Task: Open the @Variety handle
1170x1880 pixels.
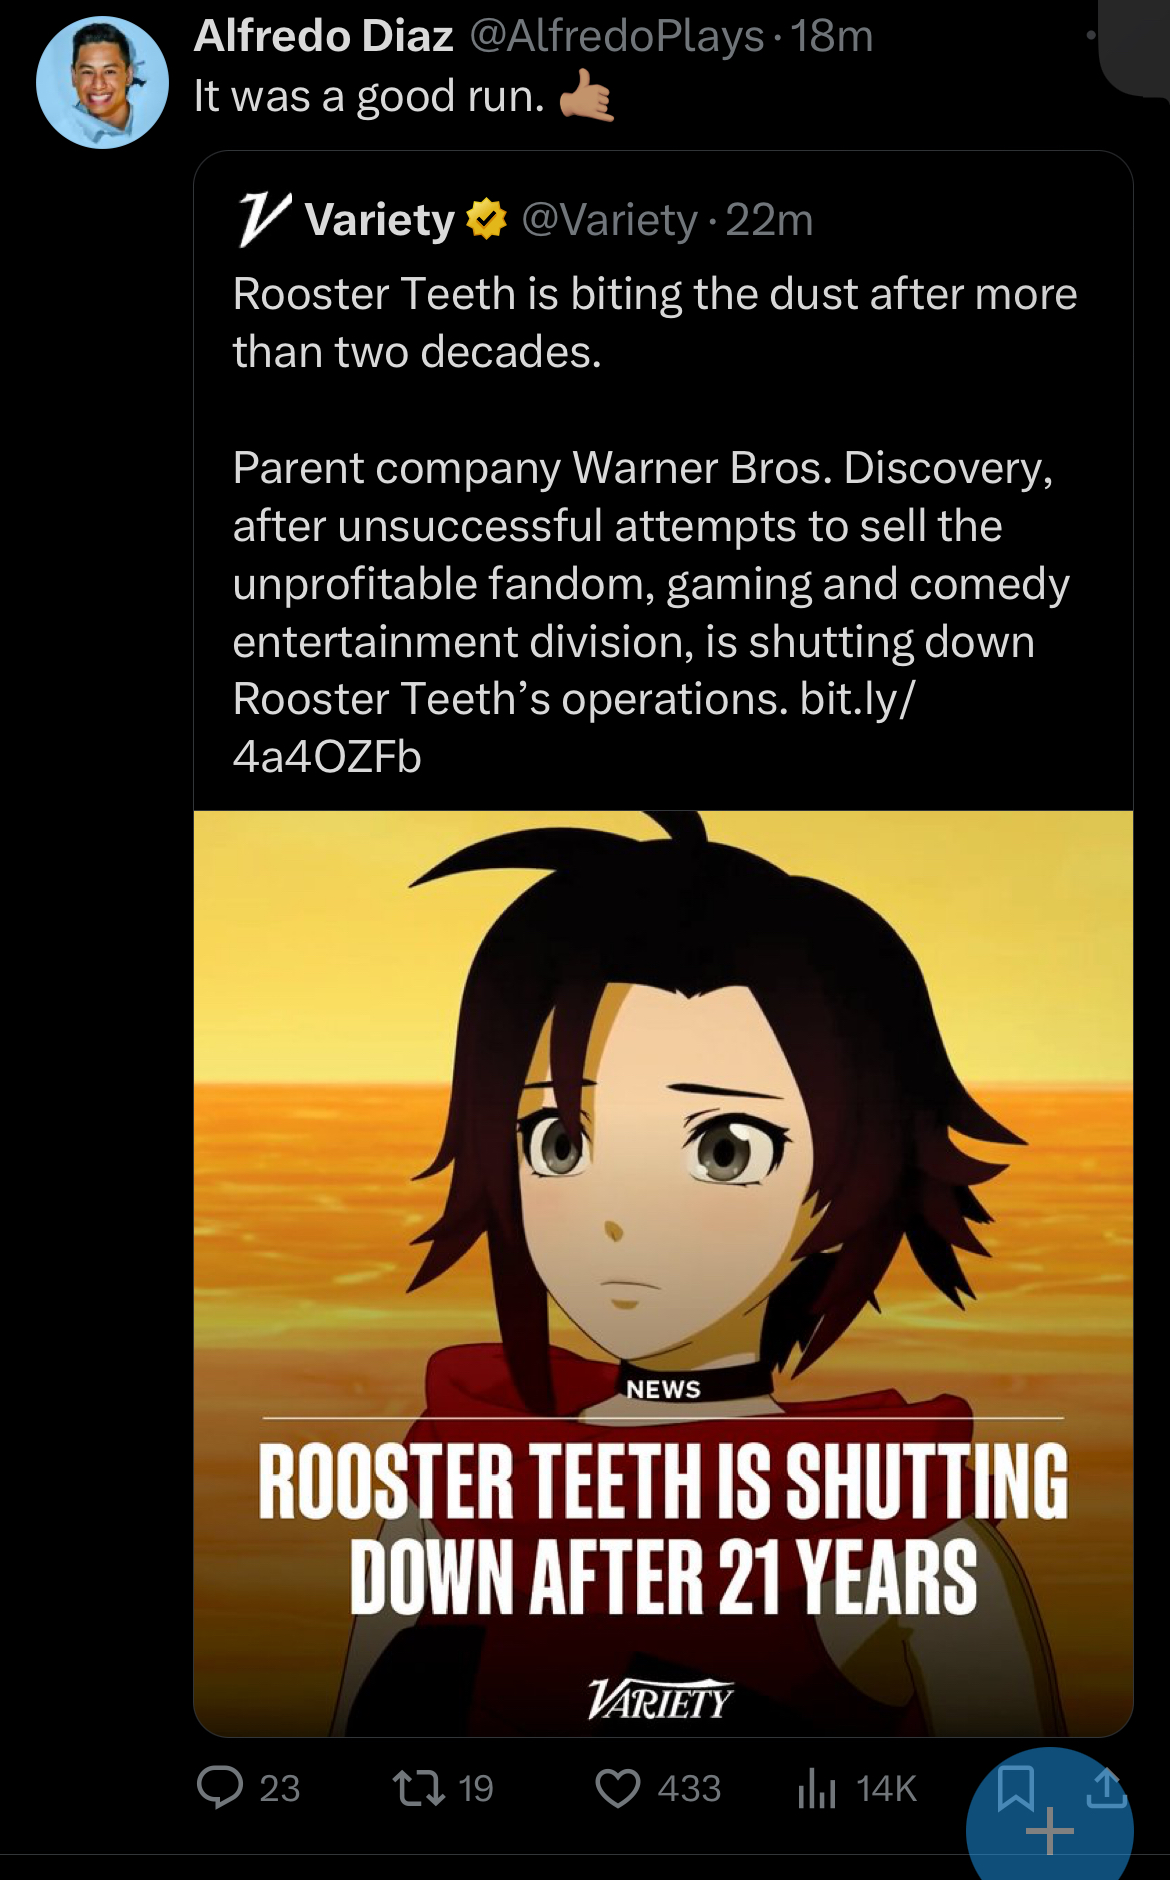Action: pos(609,220)
